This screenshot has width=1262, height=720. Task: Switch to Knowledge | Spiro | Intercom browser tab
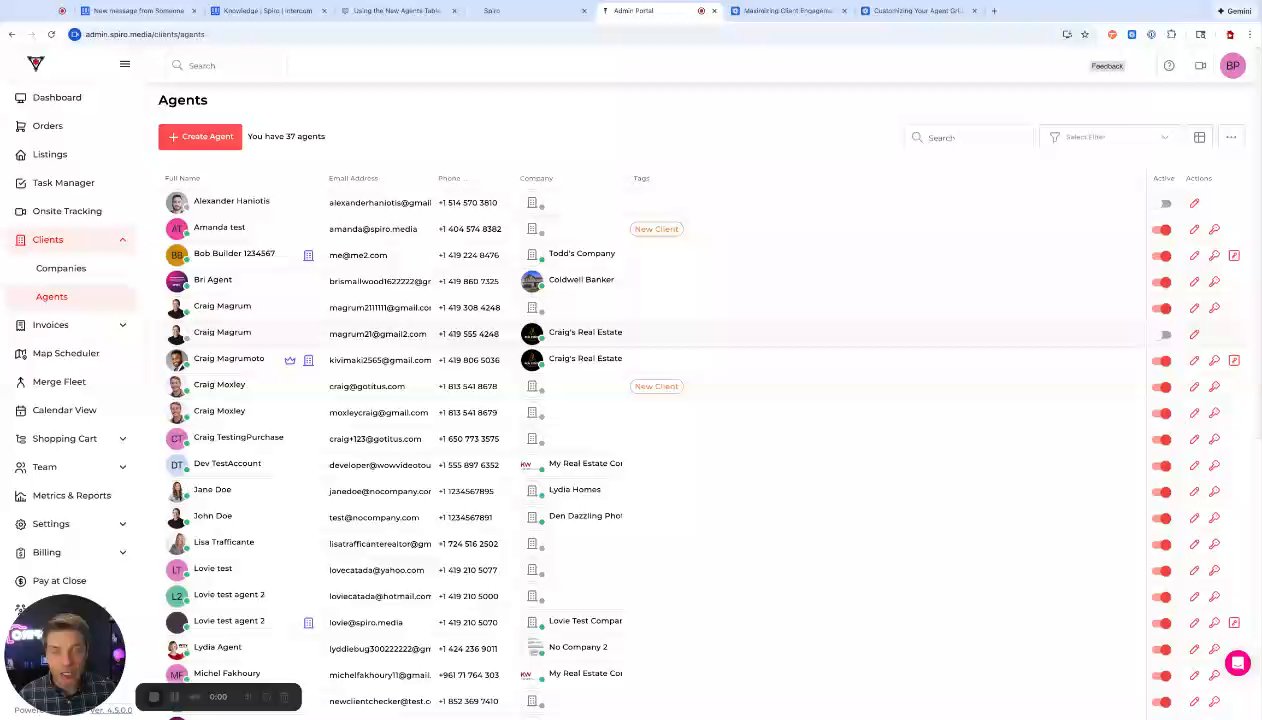[268, 11]
